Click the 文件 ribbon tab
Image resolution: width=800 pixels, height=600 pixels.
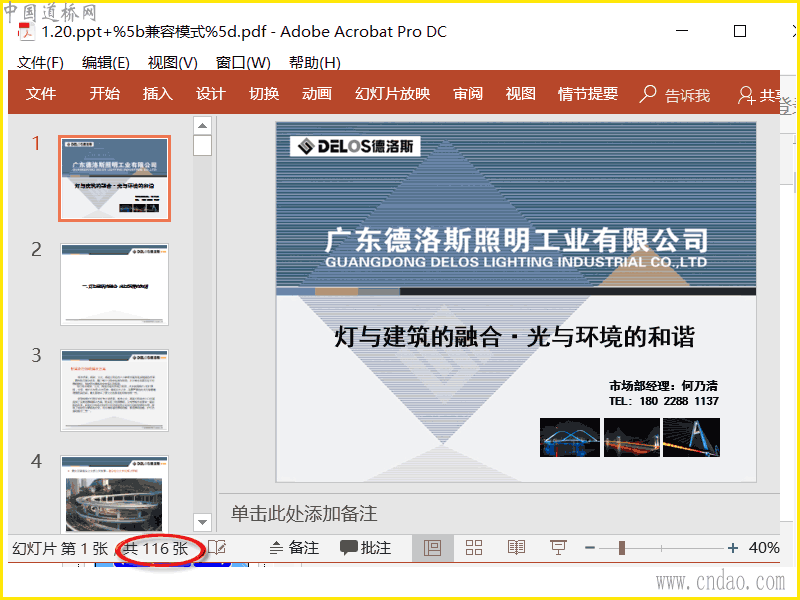pyautogui.click(x=41, y=94)
